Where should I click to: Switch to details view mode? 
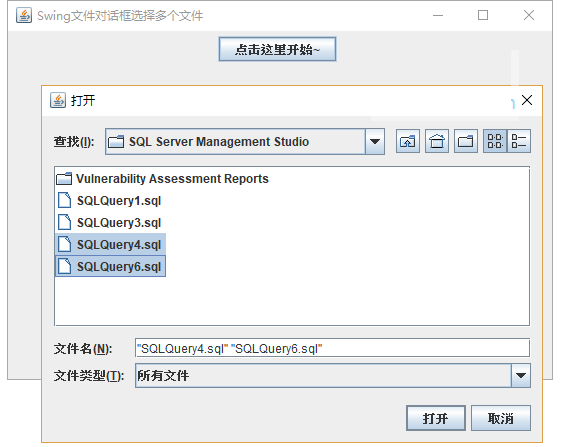click(x=519, y=141)
